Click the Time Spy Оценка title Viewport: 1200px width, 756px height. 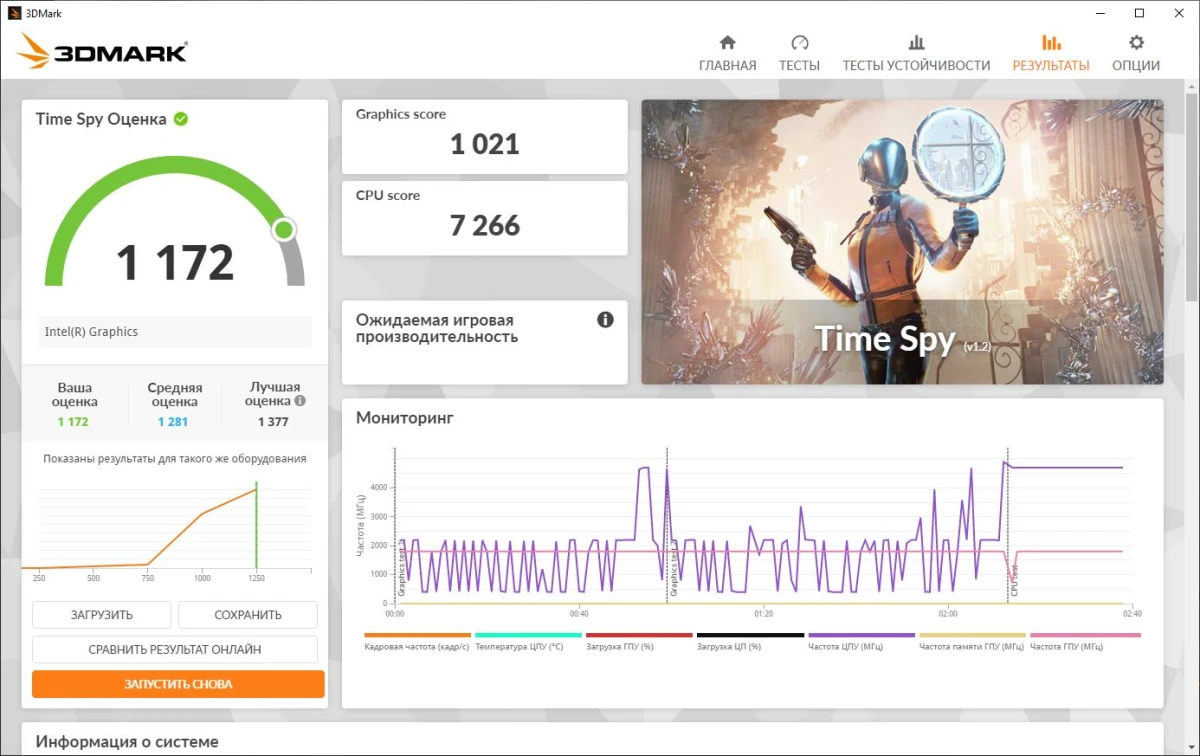[101, 119]
